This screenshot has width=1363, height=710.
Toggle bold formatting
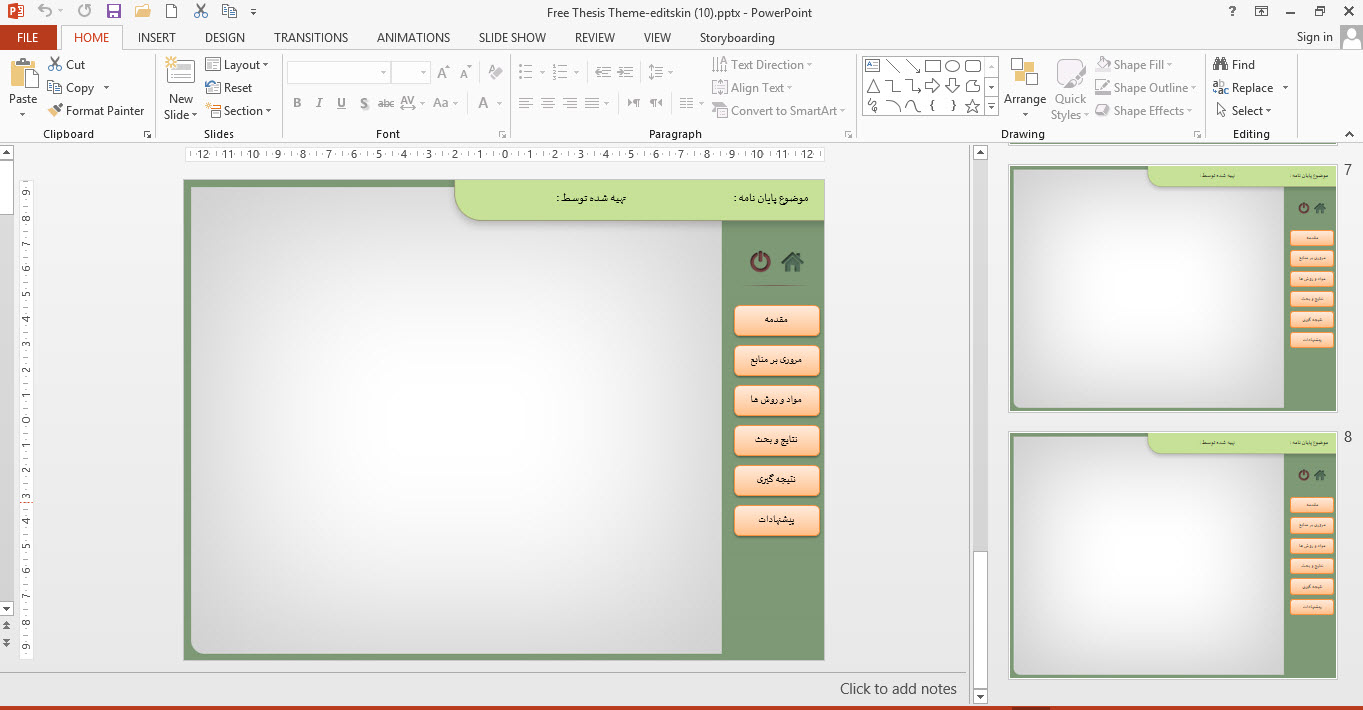click(x=297, y=103)
